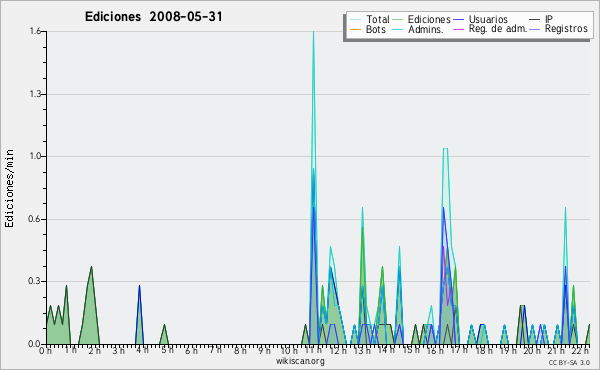This screenshot has width=600, height=370.
Task: Click the '11 h' x-axis label
Action: 313,350
